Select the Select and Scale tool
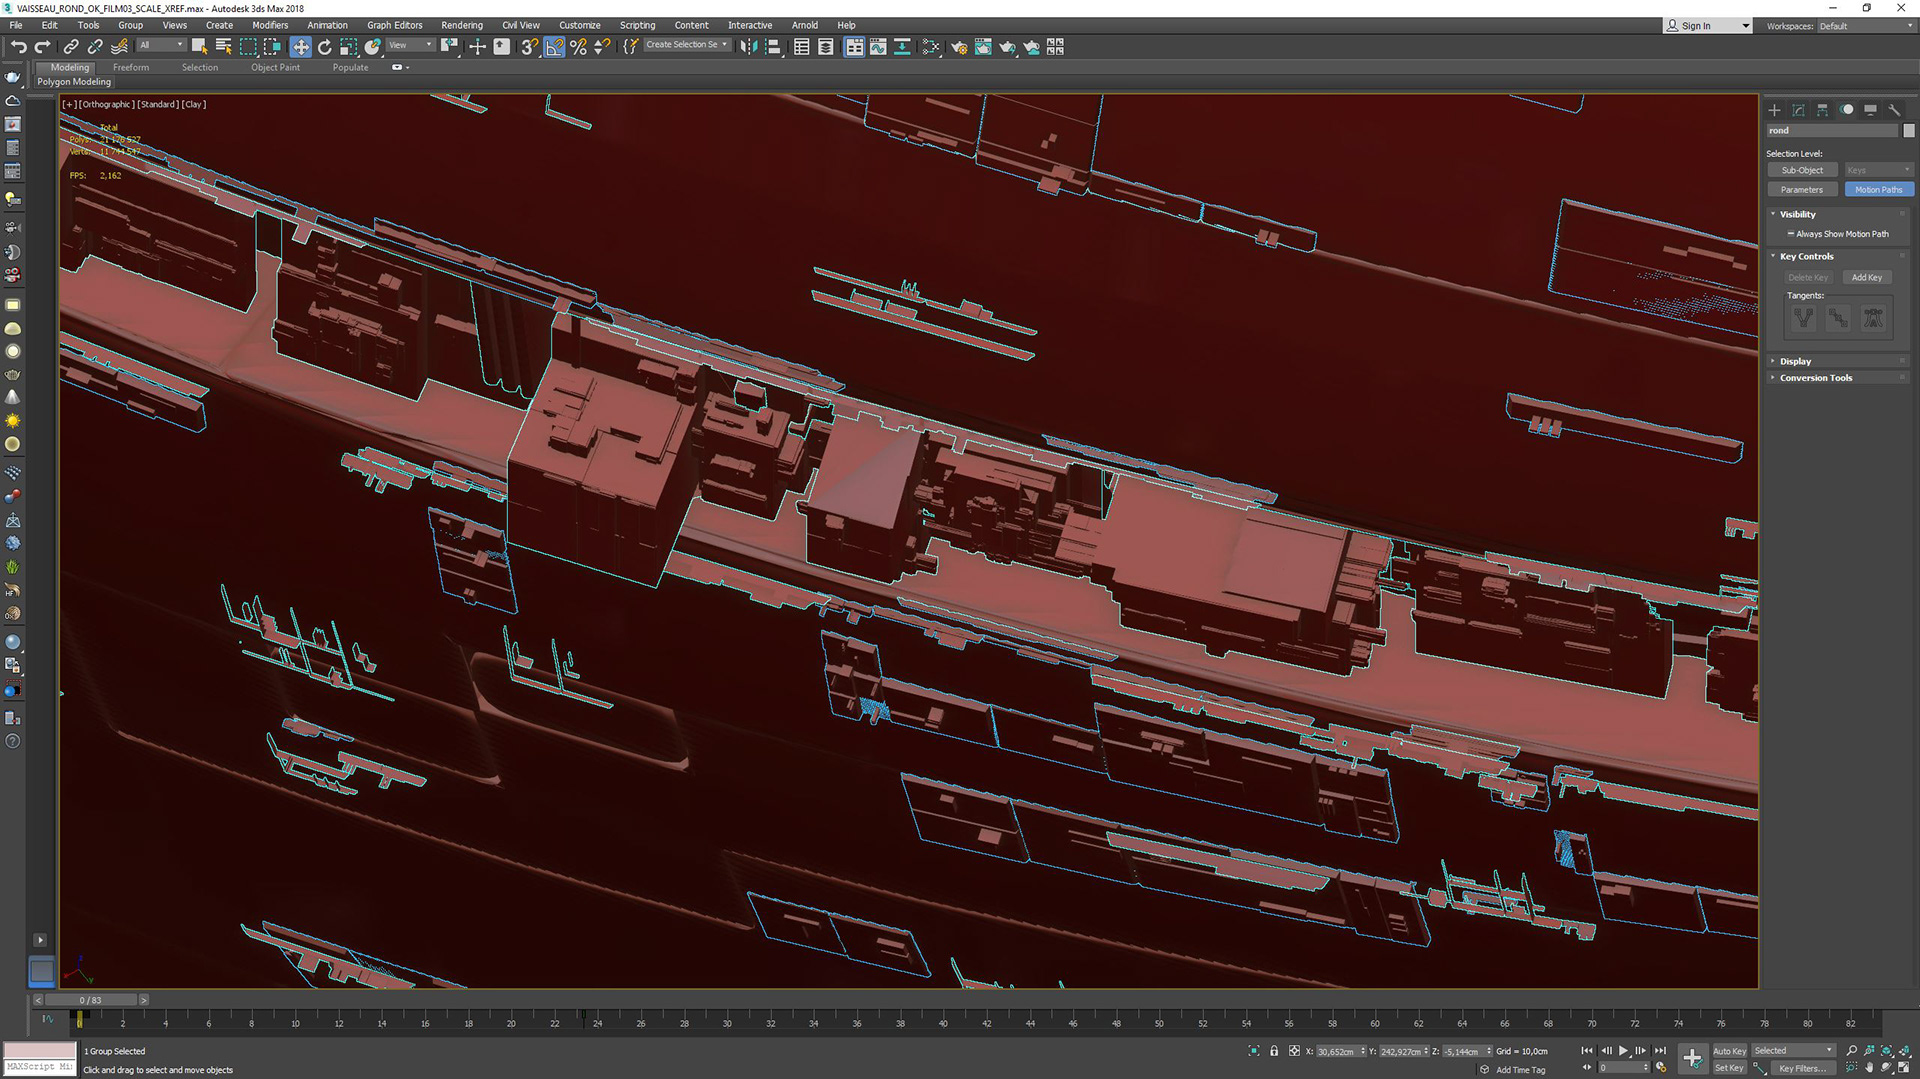 [348, 46]
